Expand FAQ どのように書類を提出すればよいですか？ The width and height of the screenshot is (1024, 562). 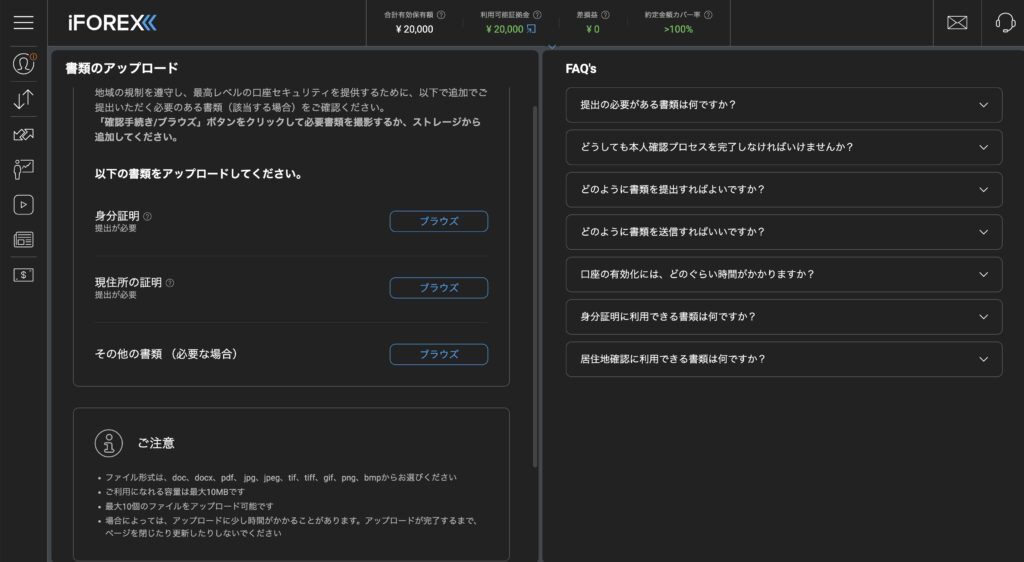(784, 190)
